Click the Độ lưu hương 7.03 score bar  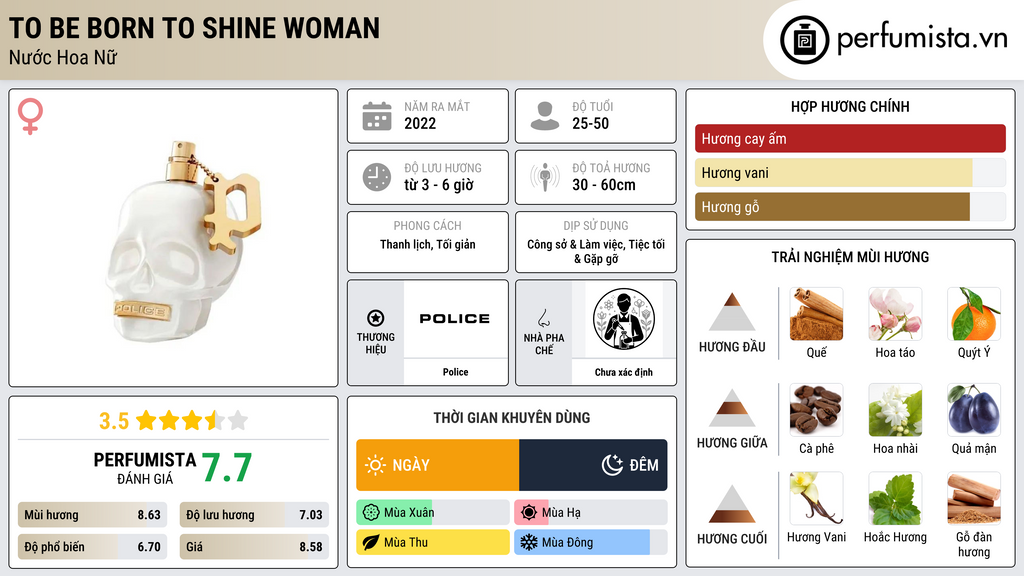tap(254, 515)
